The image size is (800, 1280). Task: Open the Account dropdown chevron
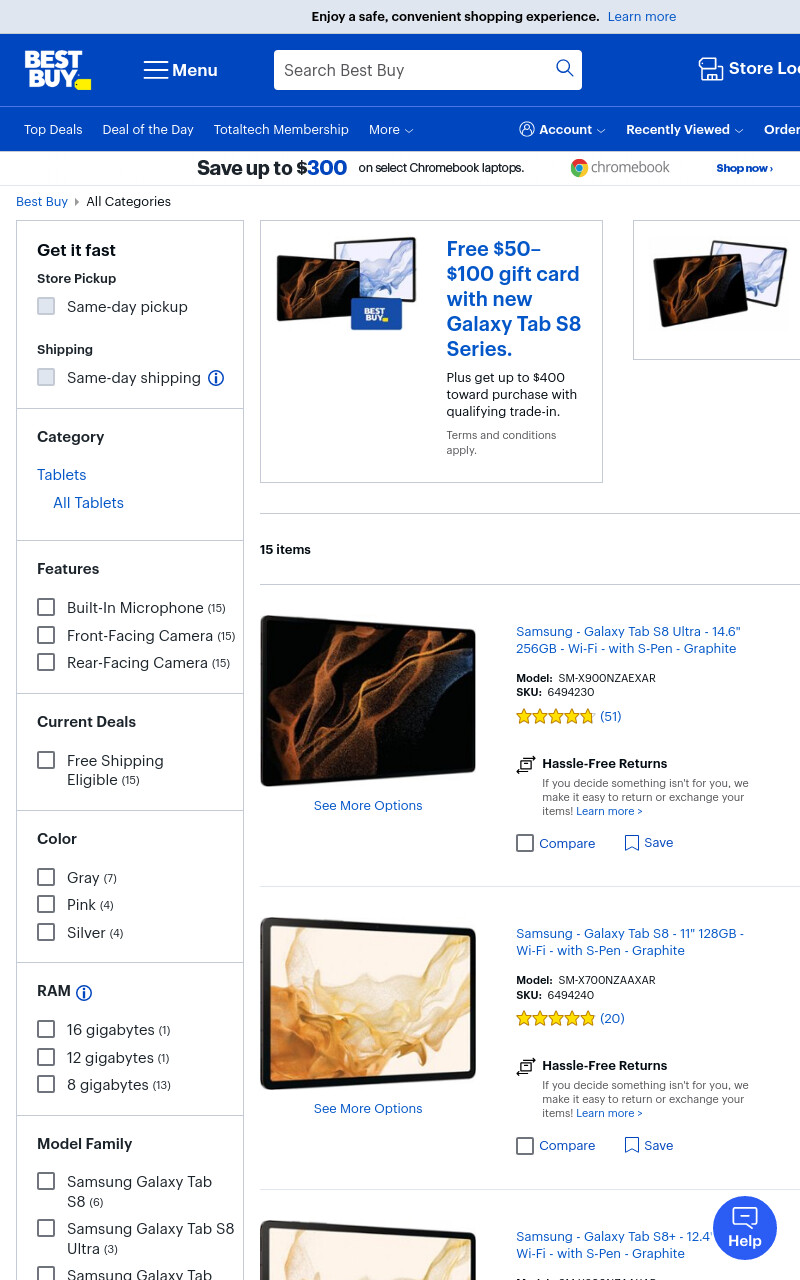pos(601,131)
